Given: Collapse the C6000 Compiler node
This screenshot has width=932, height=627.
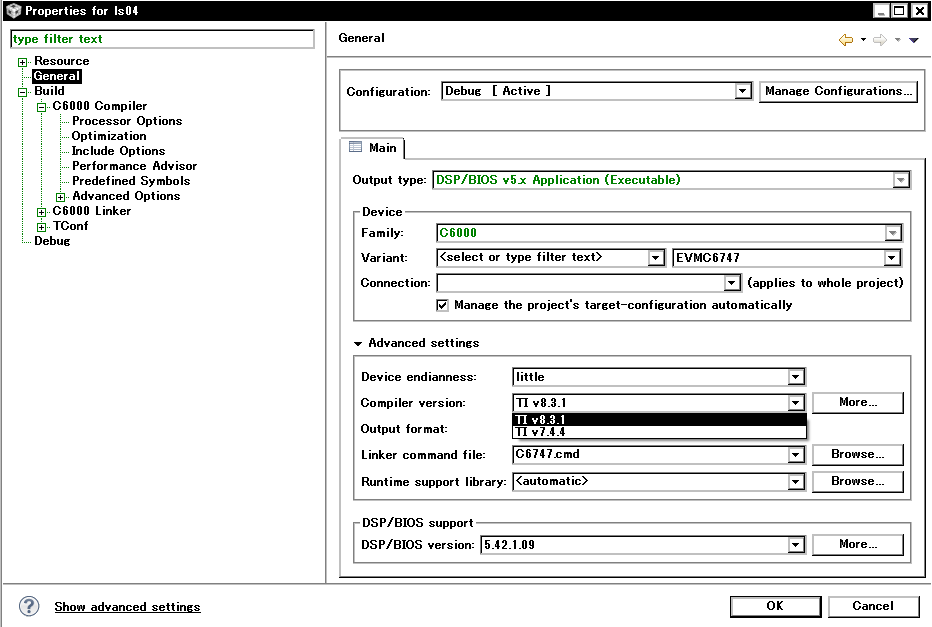Looking at the screenshot, I should click(x=41, y=107).
